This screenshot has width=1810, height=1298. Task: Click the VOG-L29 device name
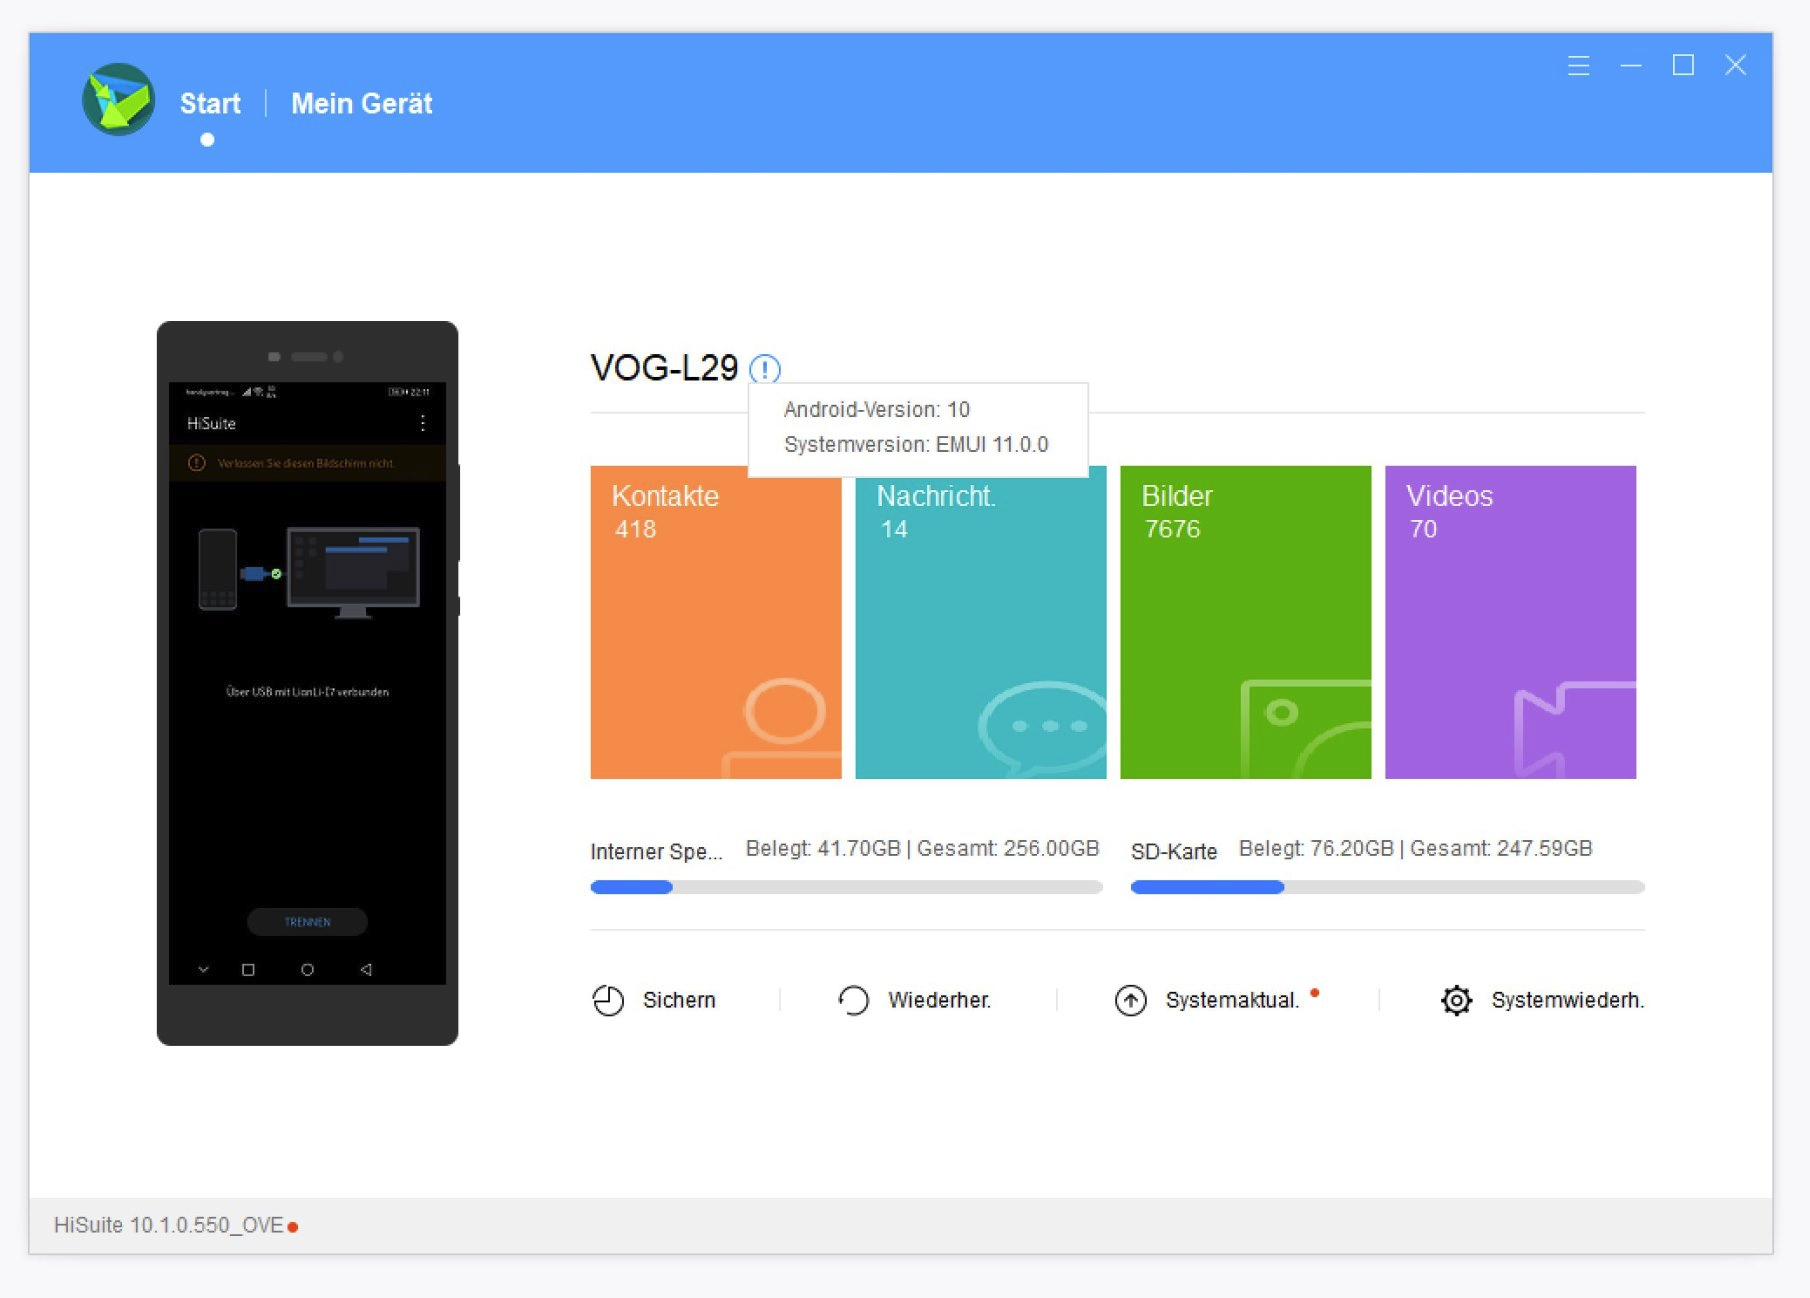[664, 368]
